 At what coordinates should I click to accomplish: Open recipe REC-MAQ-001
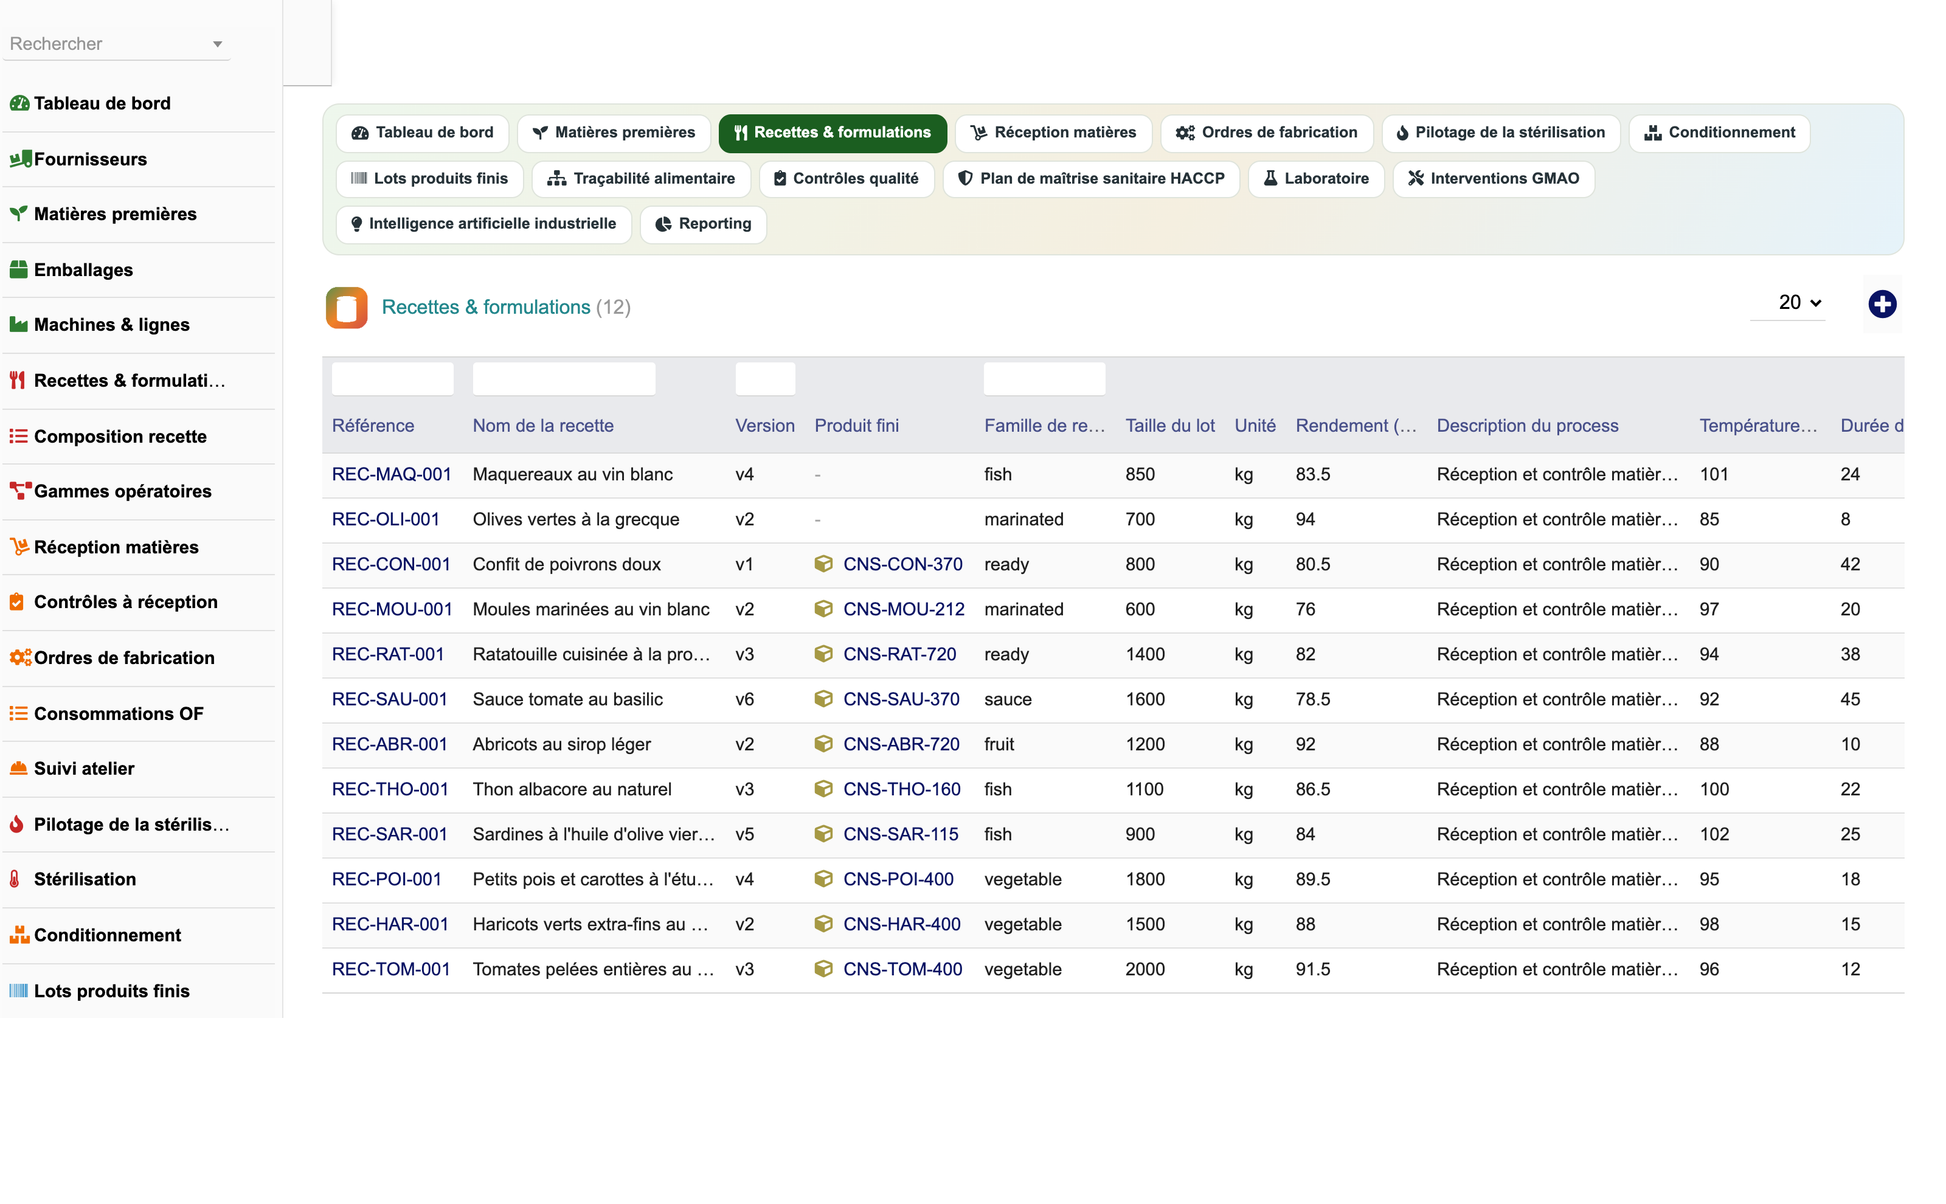(392, 474)
